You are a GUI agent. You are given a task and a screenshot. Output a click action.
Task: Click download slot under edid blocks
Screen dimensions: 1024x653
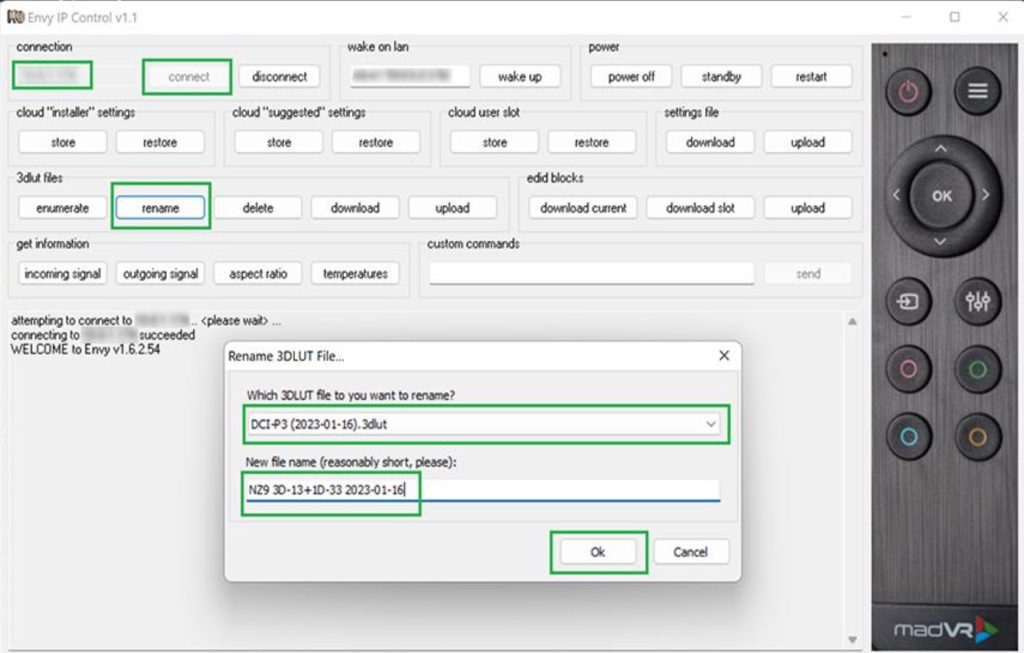click(x=700, y=208)
